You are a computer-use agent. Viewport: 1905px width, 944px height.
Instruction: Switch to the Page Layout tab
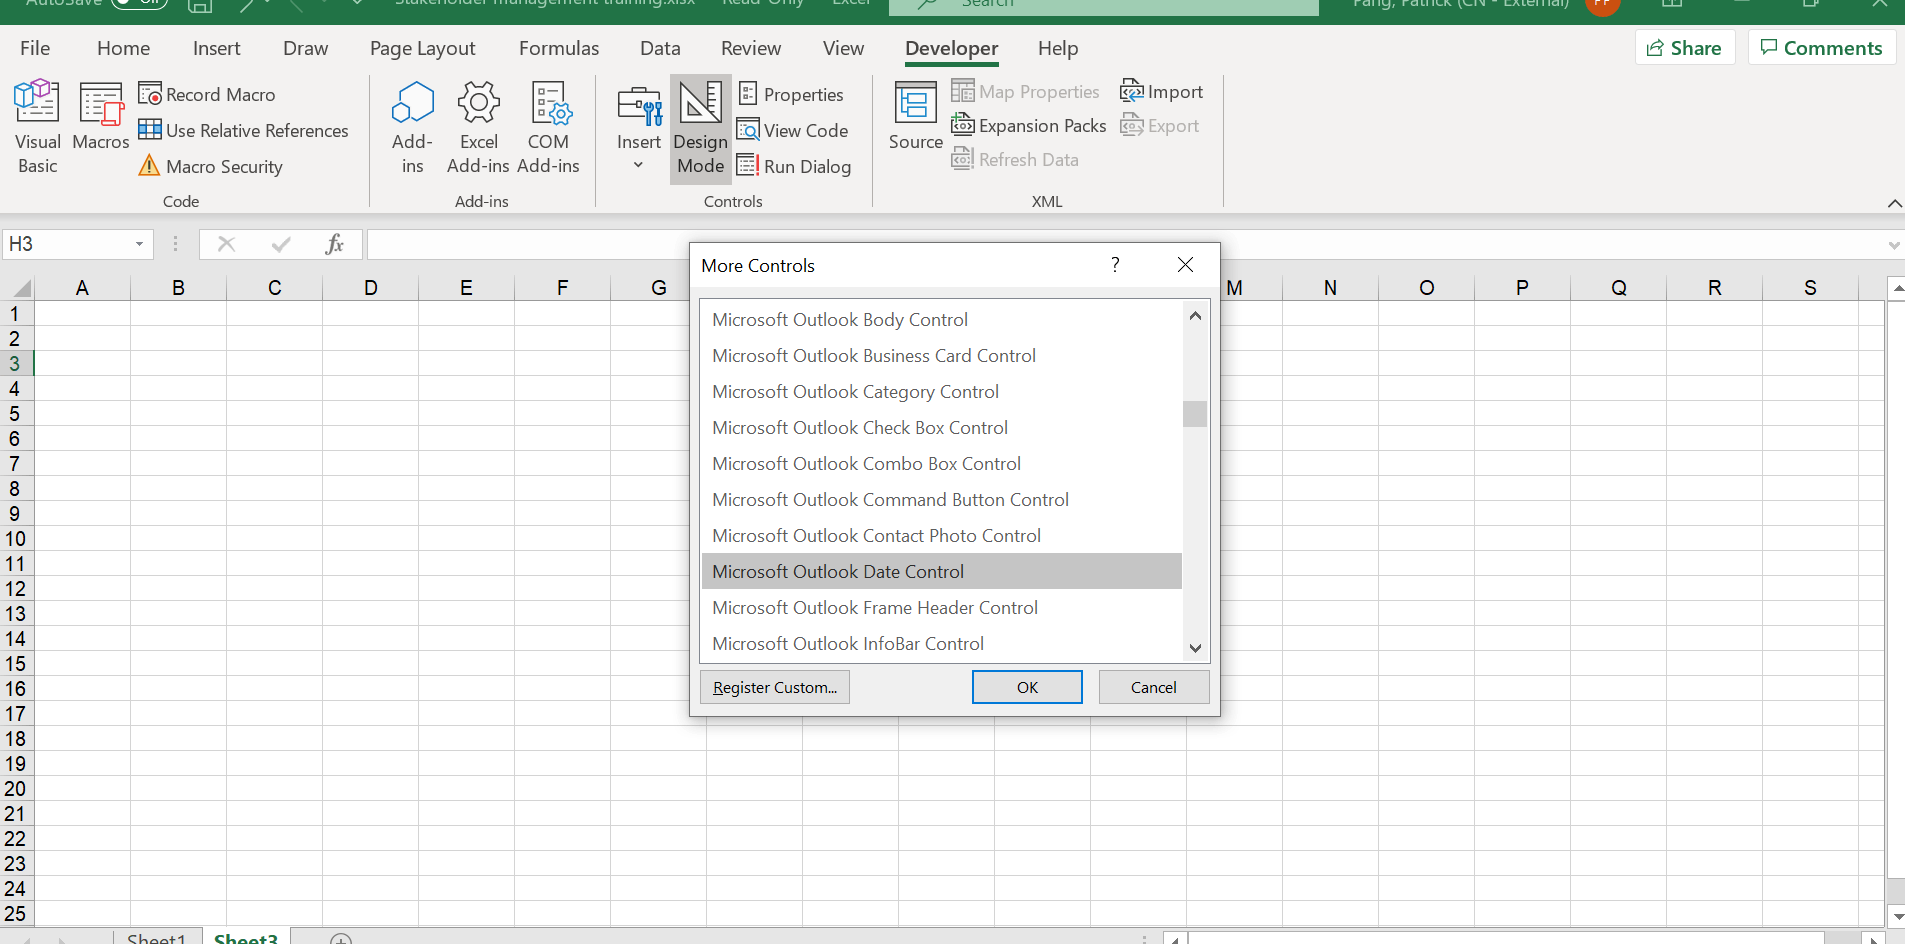pyautogui.click(x=422, y=48)
